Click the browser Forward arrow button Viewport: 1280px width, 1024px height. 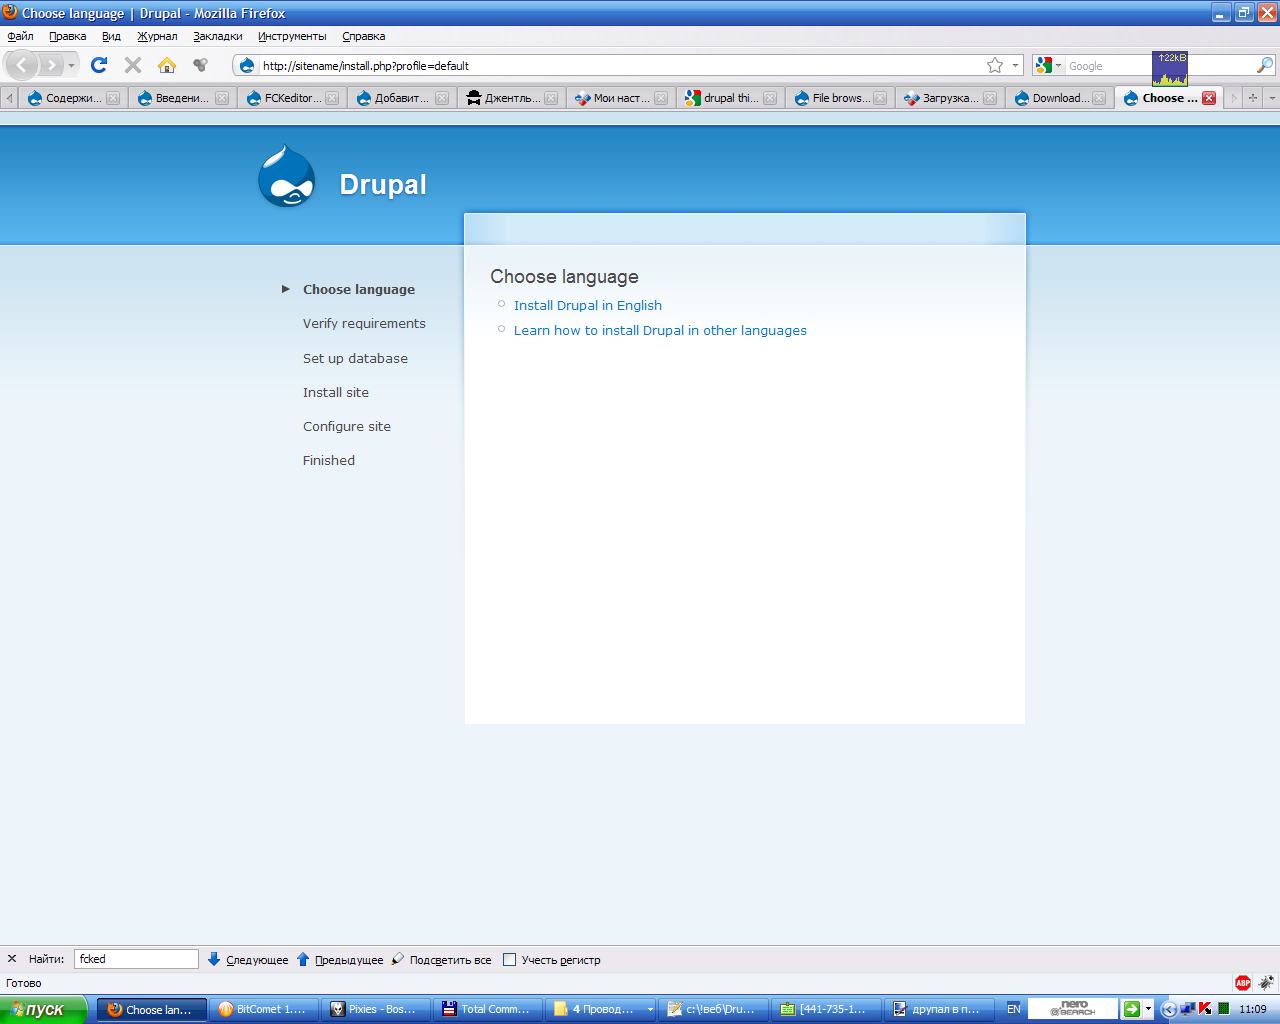click(51, 65)
